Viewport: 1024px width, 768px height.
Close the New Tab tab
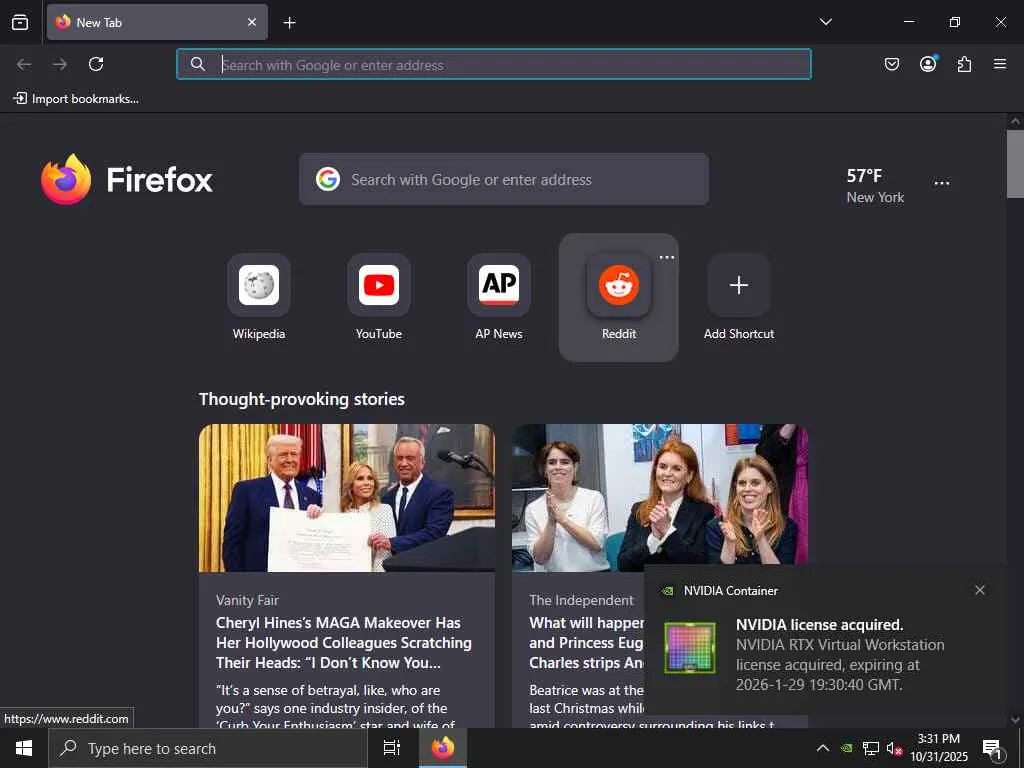click(x=252, y=22)
